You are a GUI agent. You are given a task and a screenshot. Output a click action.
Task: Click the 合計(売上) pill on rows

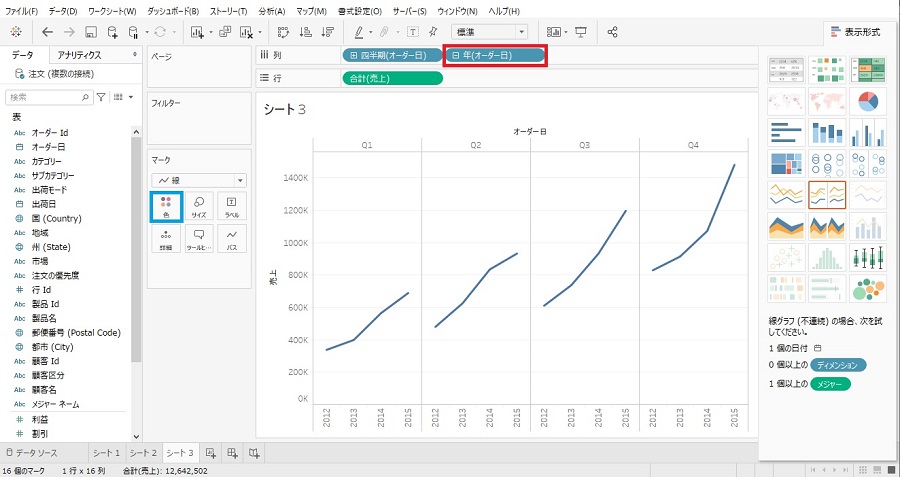click(392, 78)
